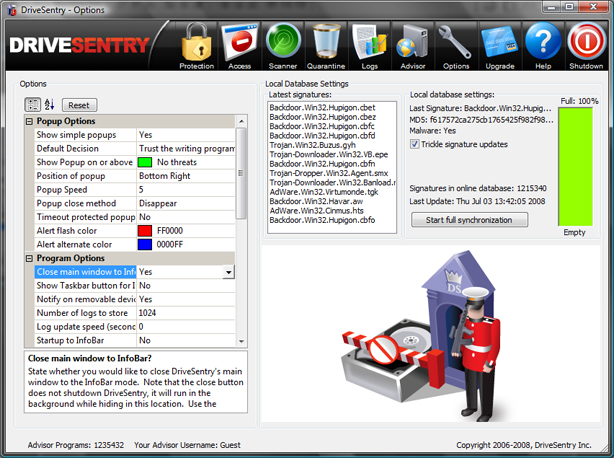Click the Last Update timestamp
Screen dimensions: 614x458
tap(477, 201)
